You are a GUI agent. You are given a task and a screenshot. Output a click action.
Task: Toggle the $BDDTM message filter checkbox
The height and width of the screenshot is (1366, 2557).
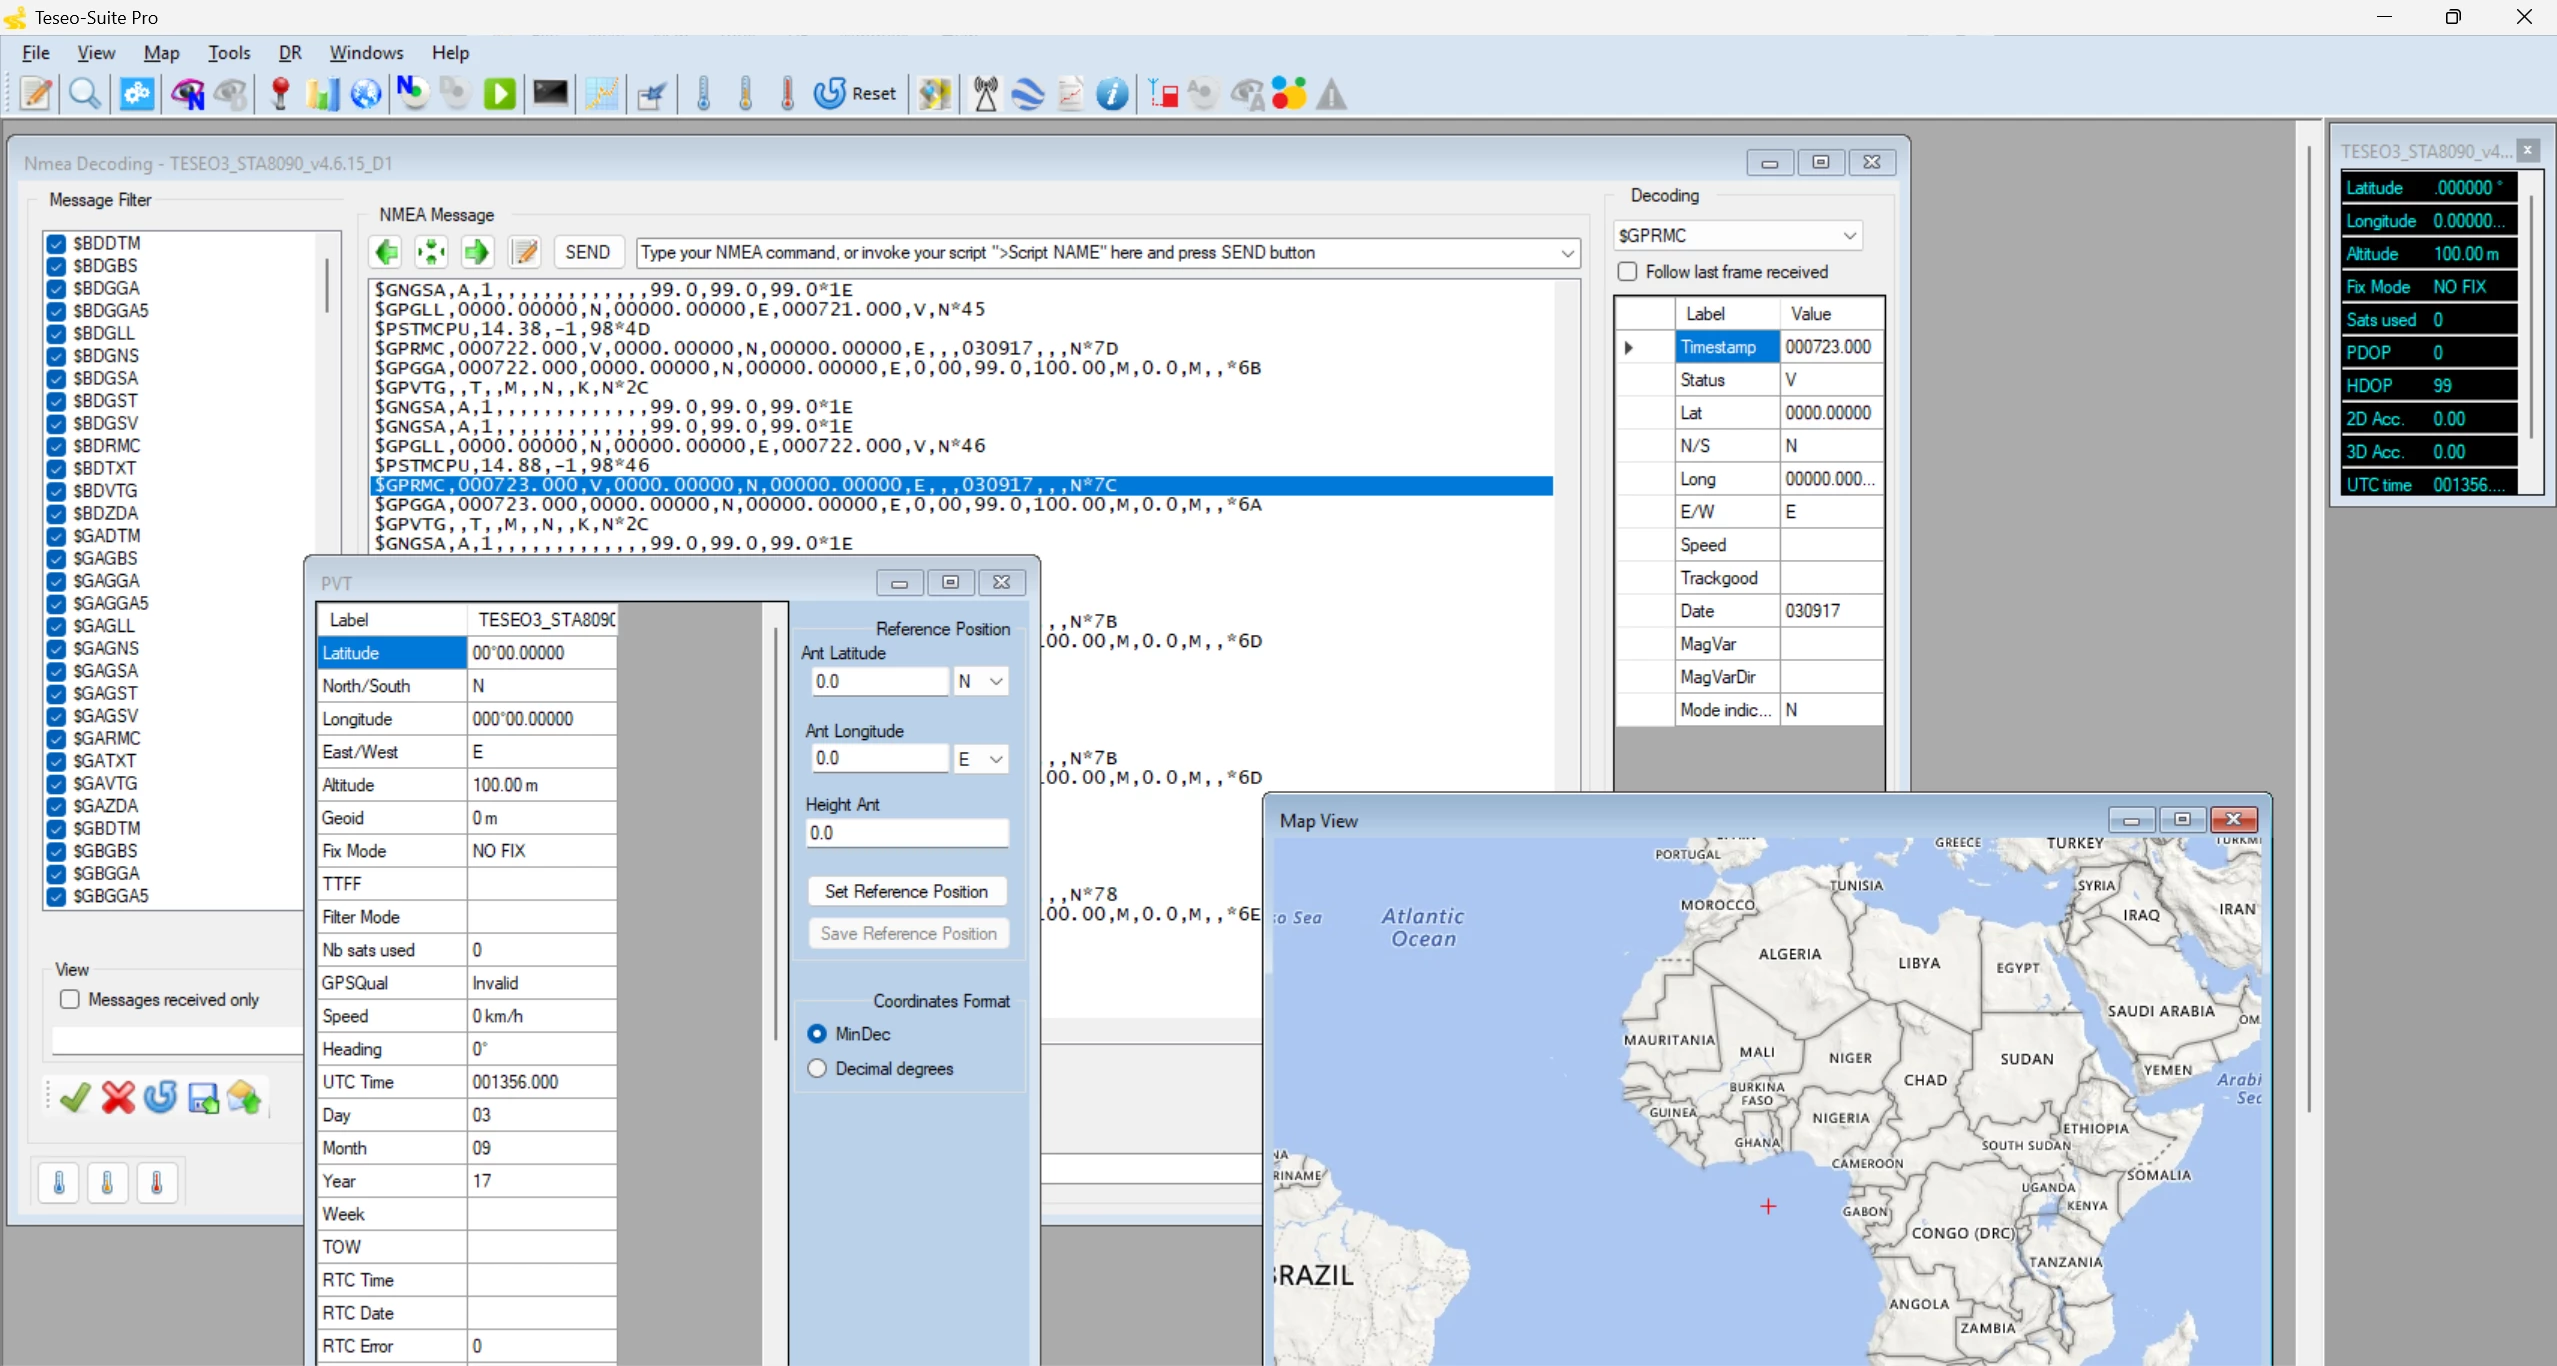tap(56, 243)
